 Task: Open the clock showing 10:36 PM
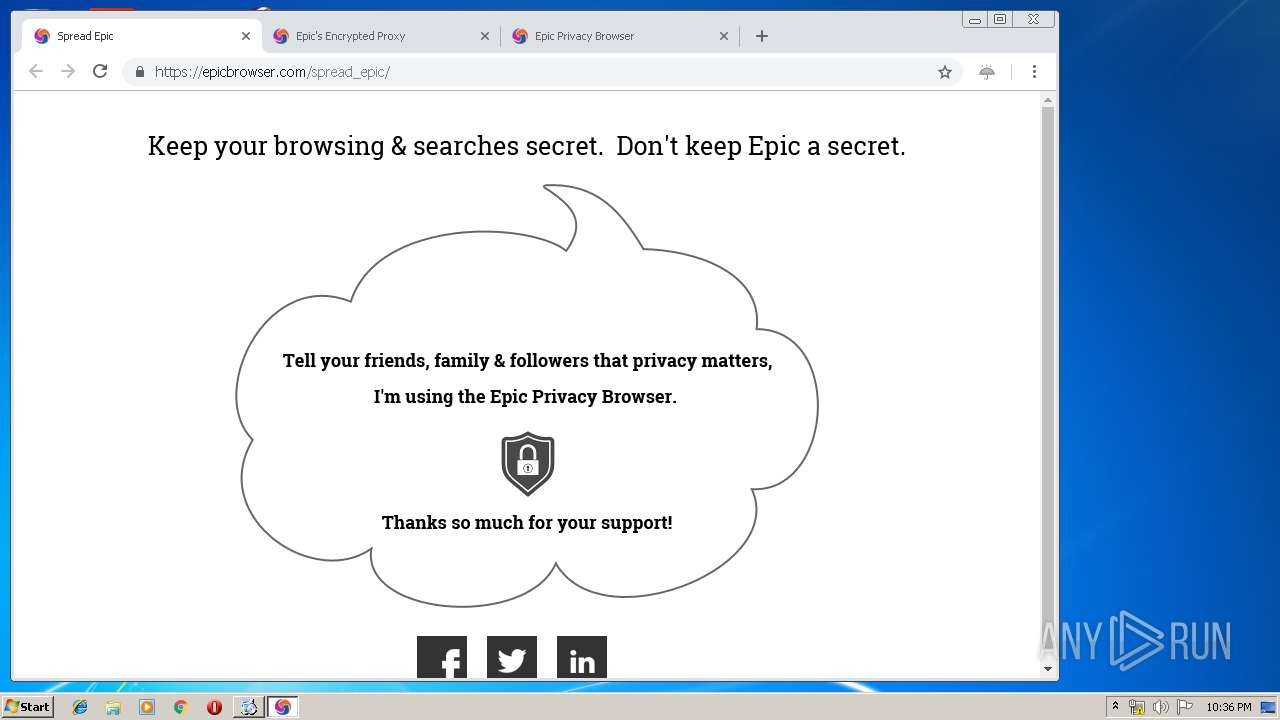pos(1229,707)
